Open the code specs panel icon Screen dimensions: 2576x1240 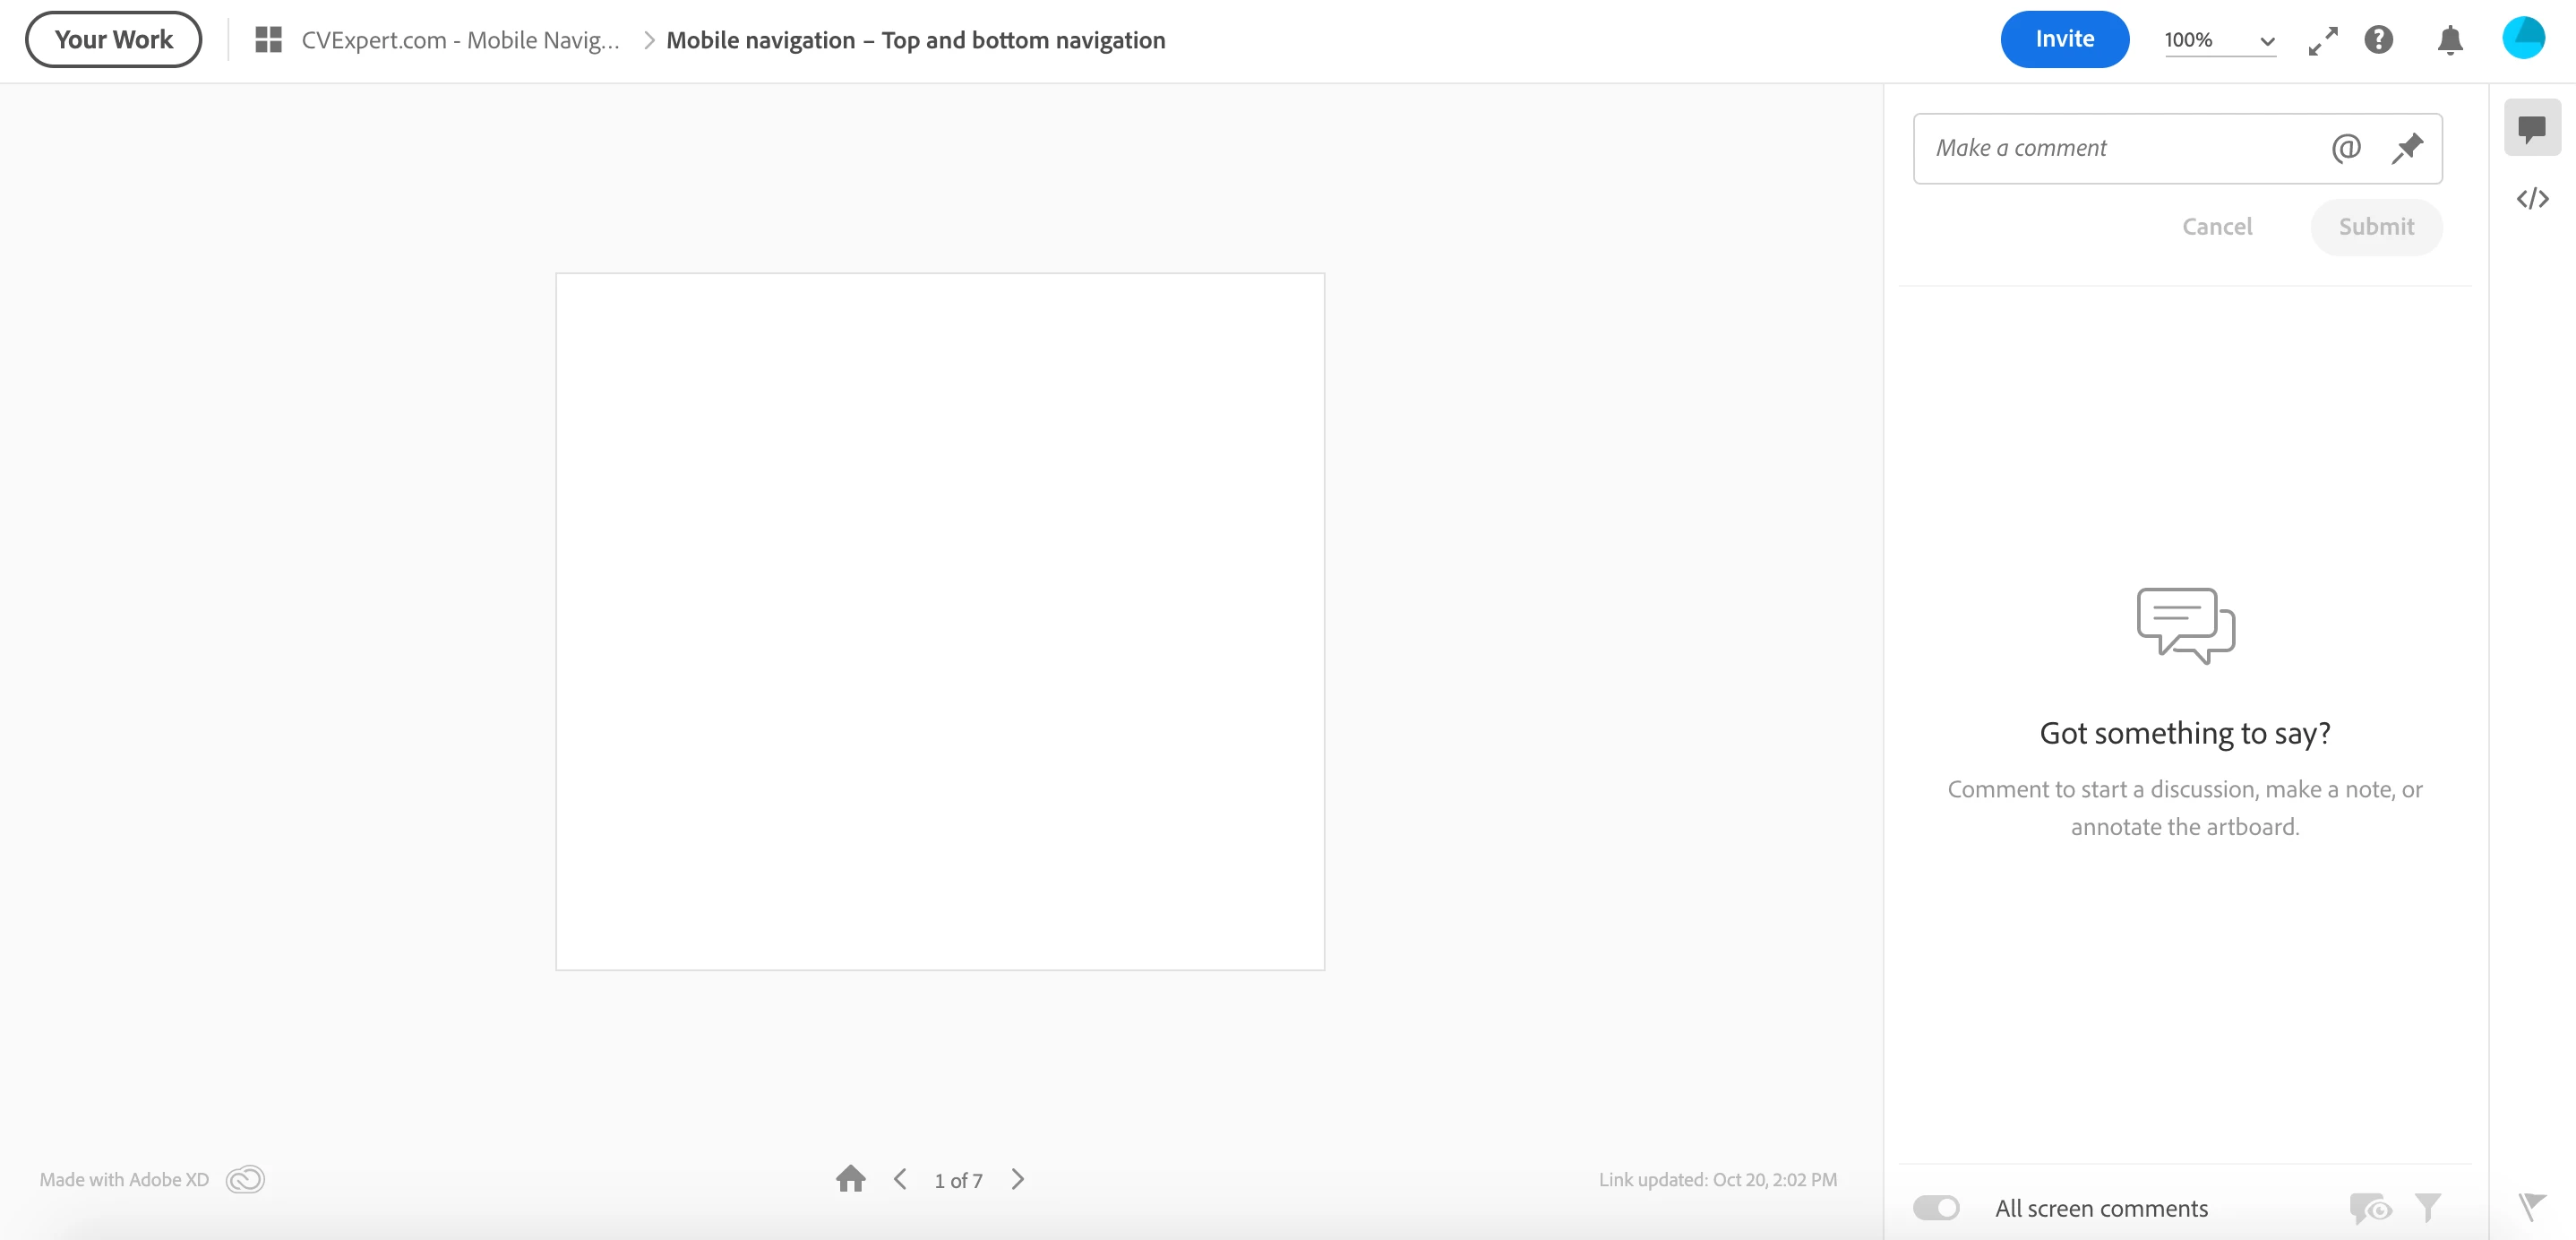point(2531,199)
